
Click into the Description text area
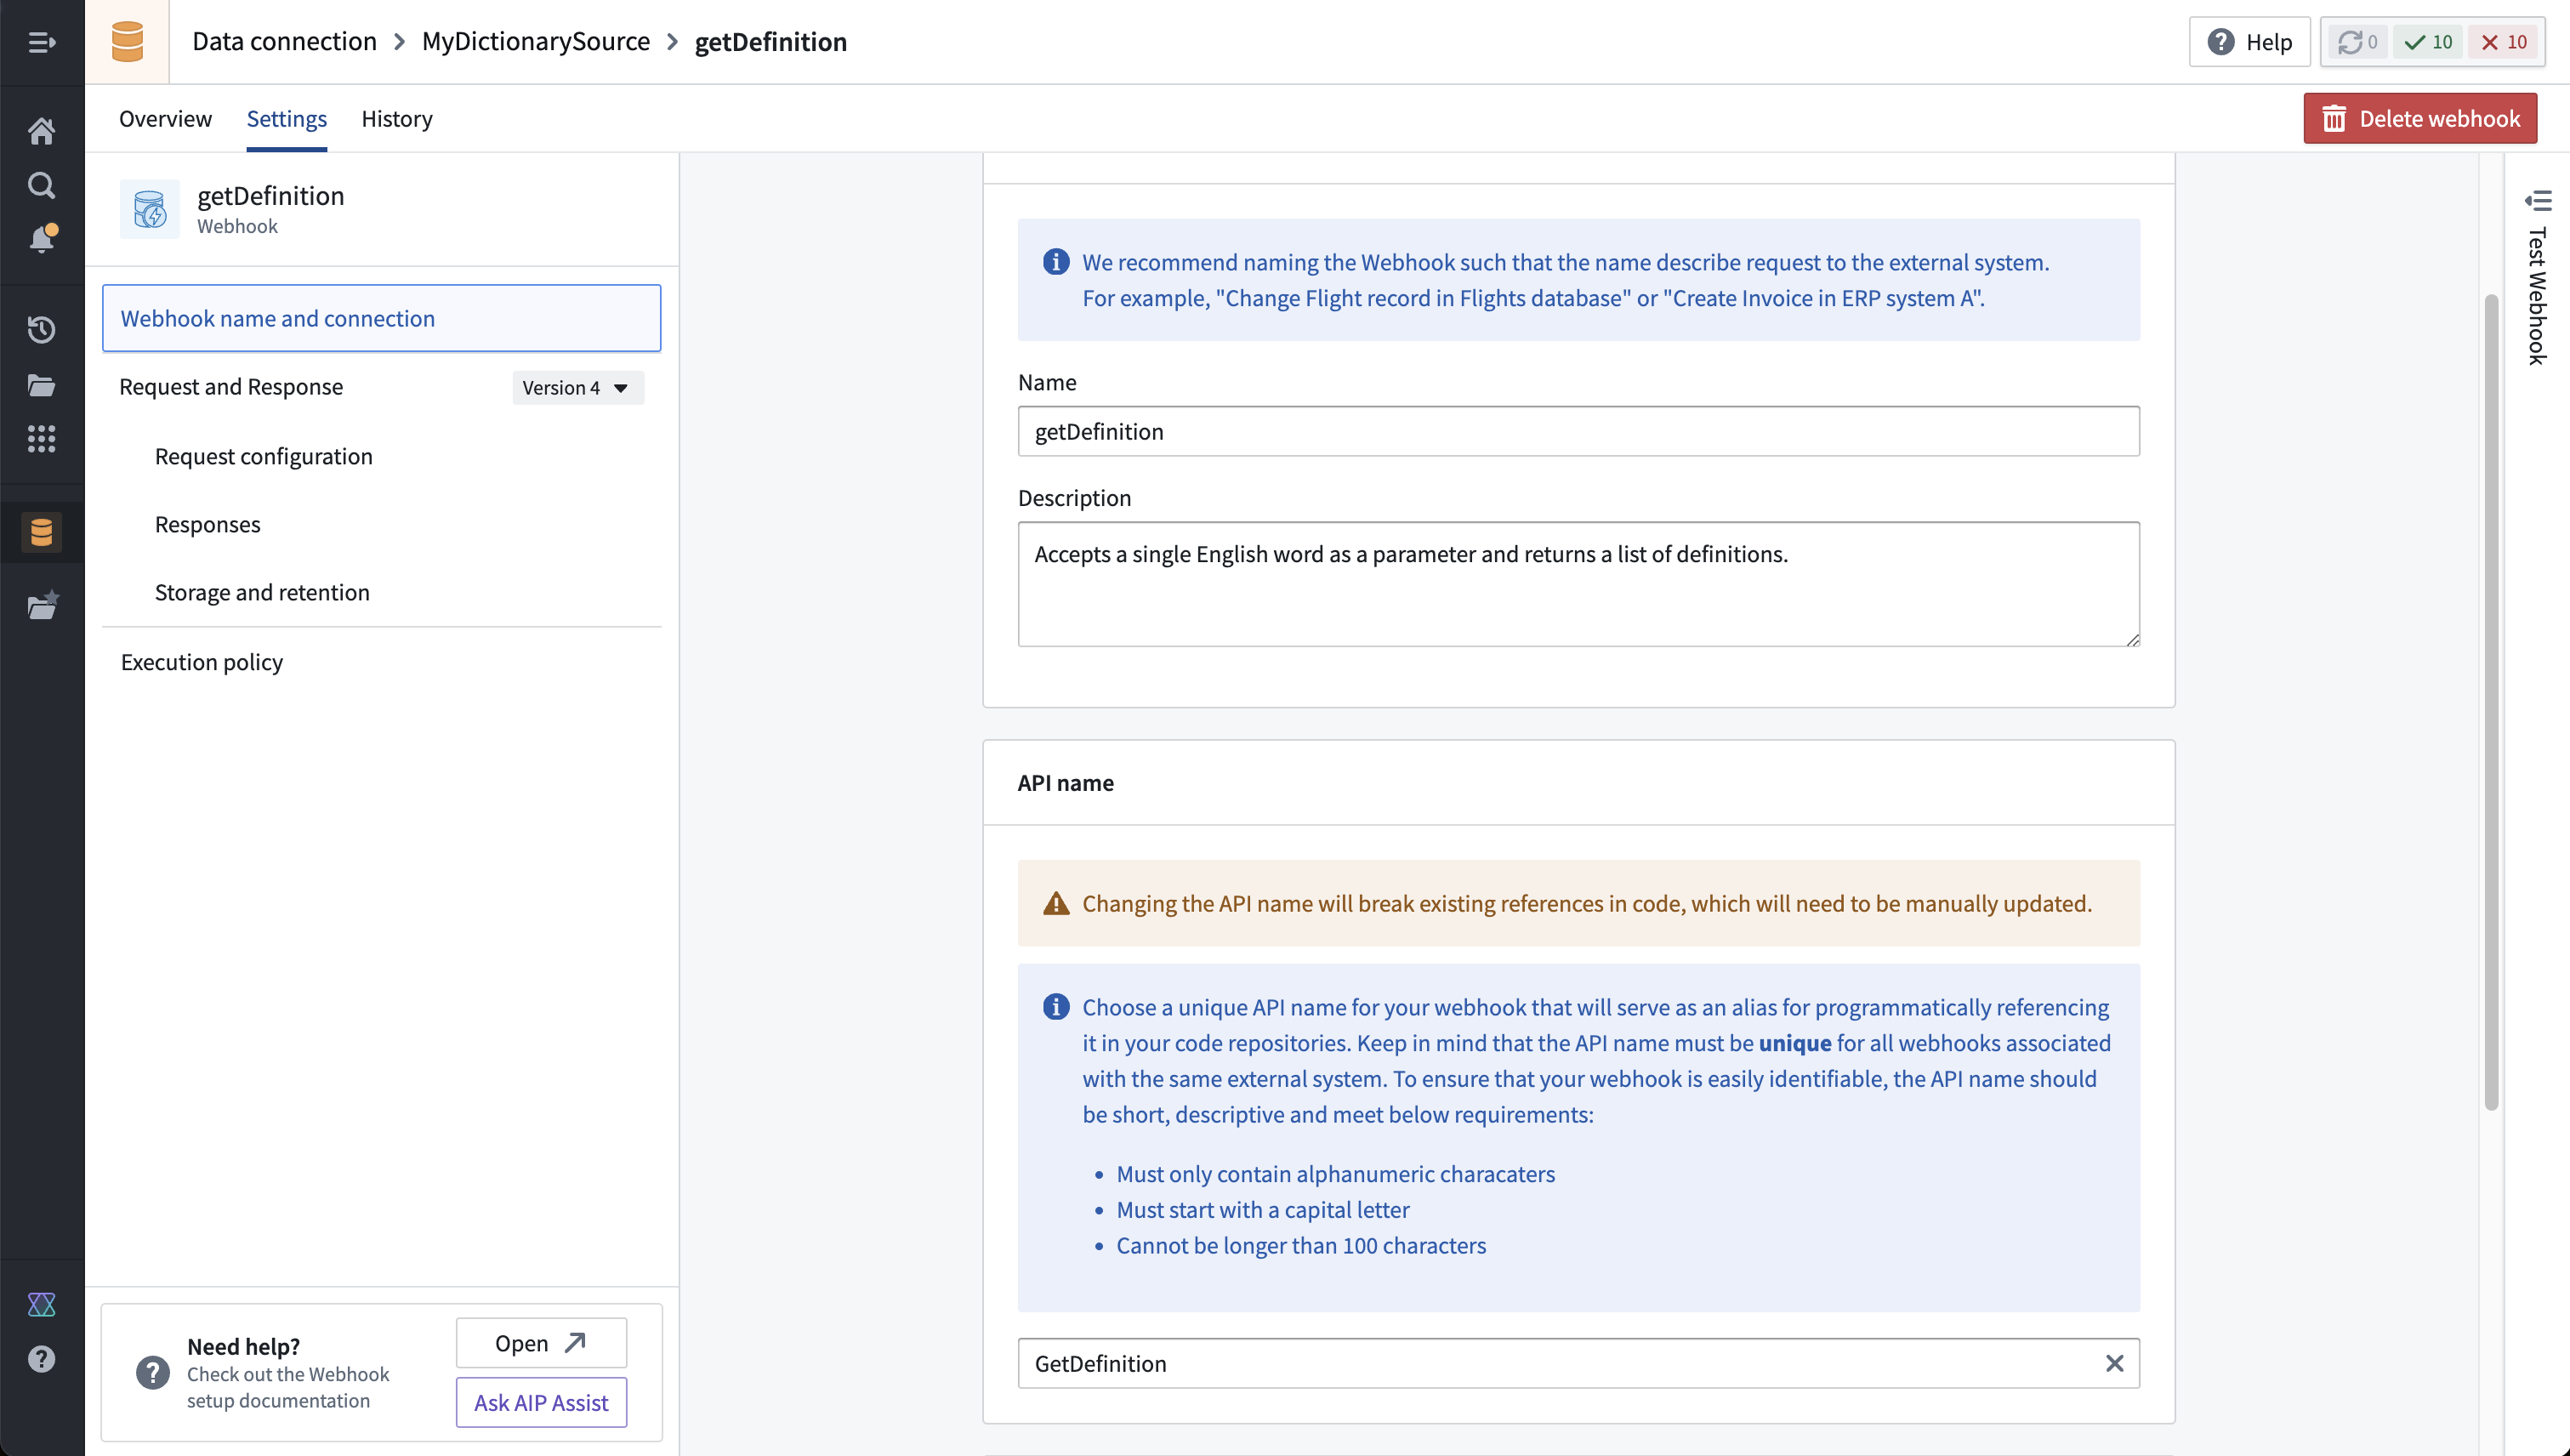(1578, 584)
